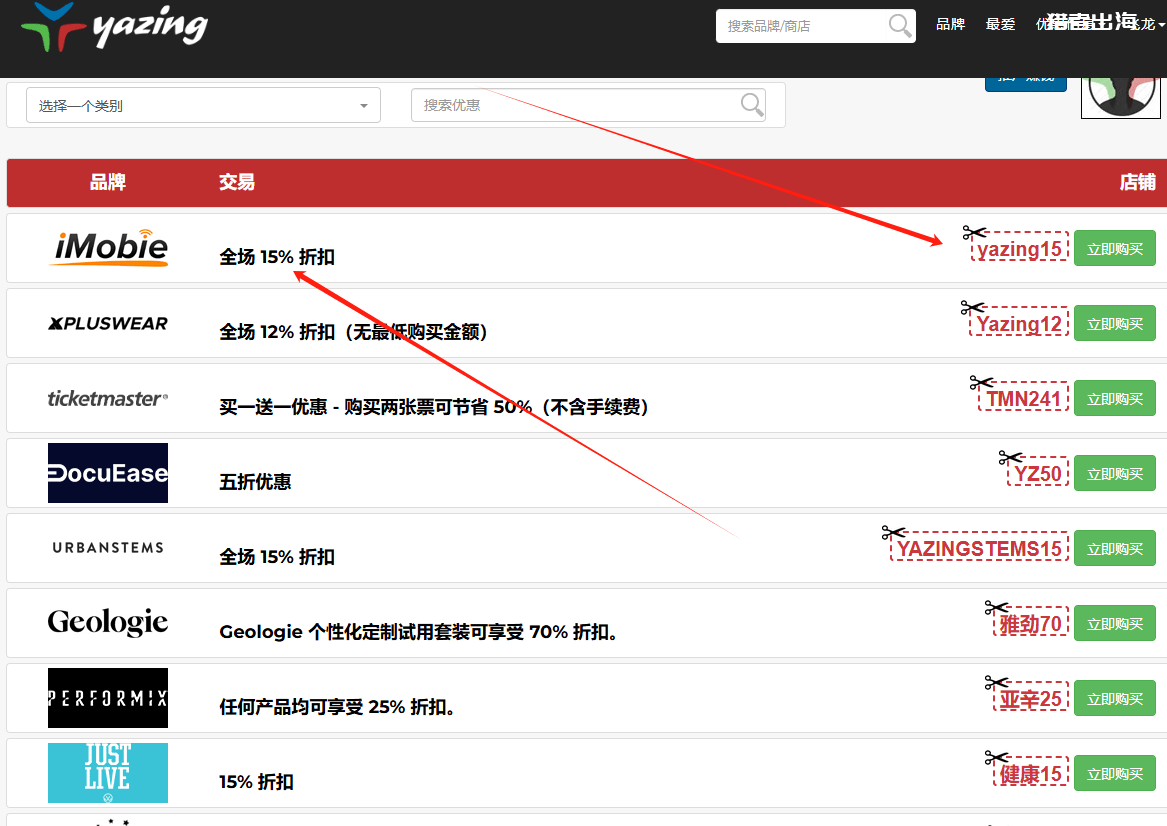Screen dimensions: 1167x826
Task: Open PERFORMIX 25% 折扣 deal text
Action: pos(337,707)
